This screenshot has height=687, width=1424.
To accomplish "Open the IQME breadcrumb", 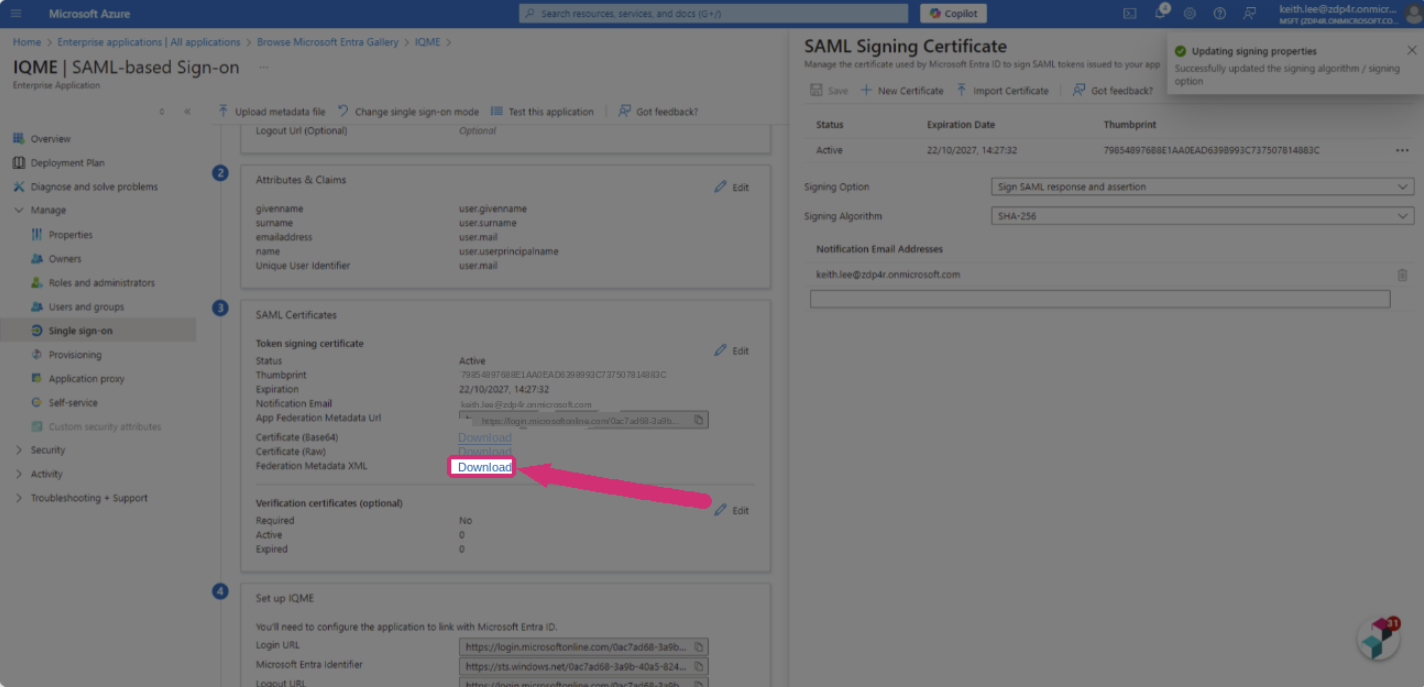I will point(427,42).
